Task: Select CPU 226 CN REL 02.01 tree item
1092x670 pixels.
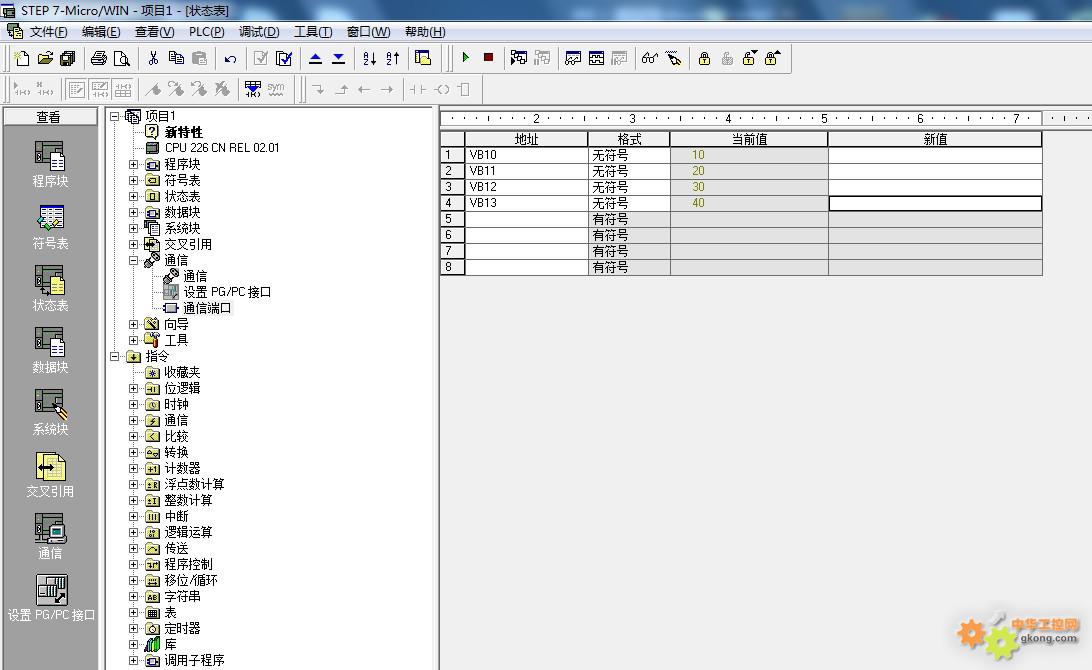Action: 221,148
